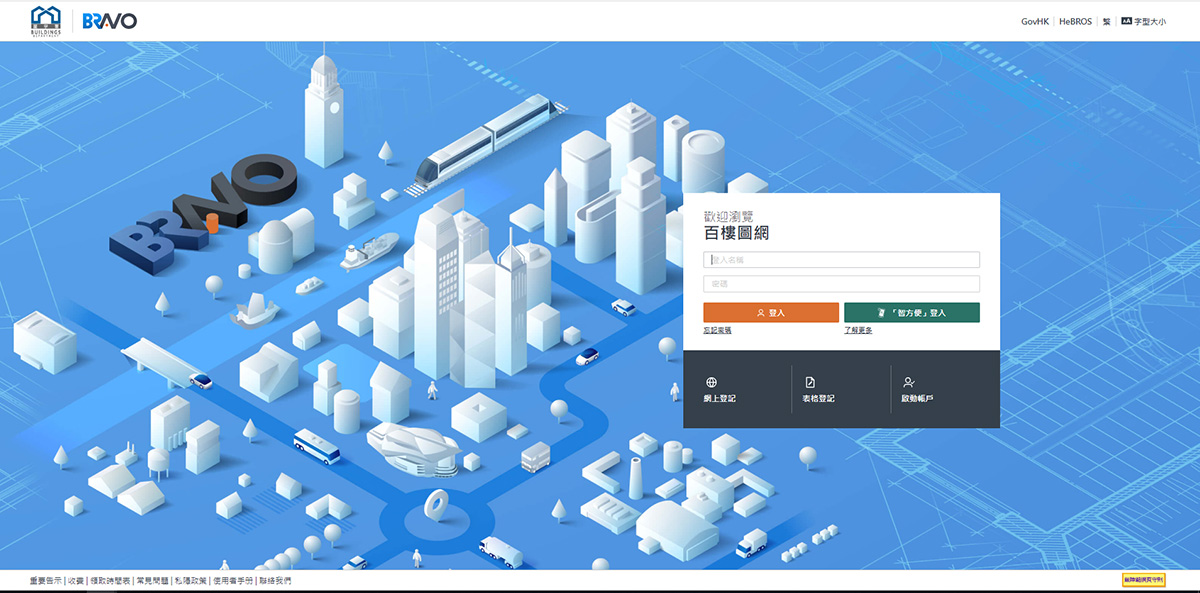Viewport: 1200px width, 593px height.
Task: Focus the login name (登入名稱) field
Action: [841, 260]
